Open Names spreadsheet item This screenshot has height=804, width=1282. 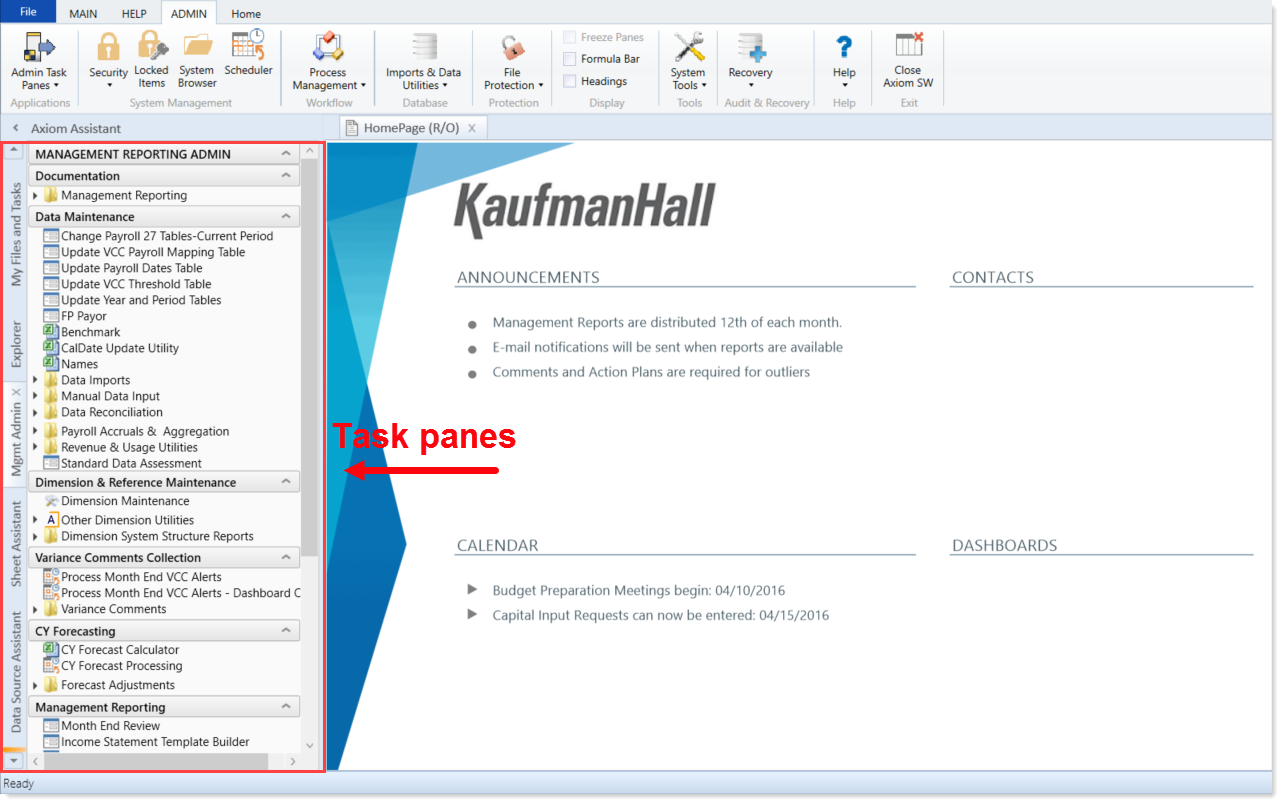(x=71, y=364)
